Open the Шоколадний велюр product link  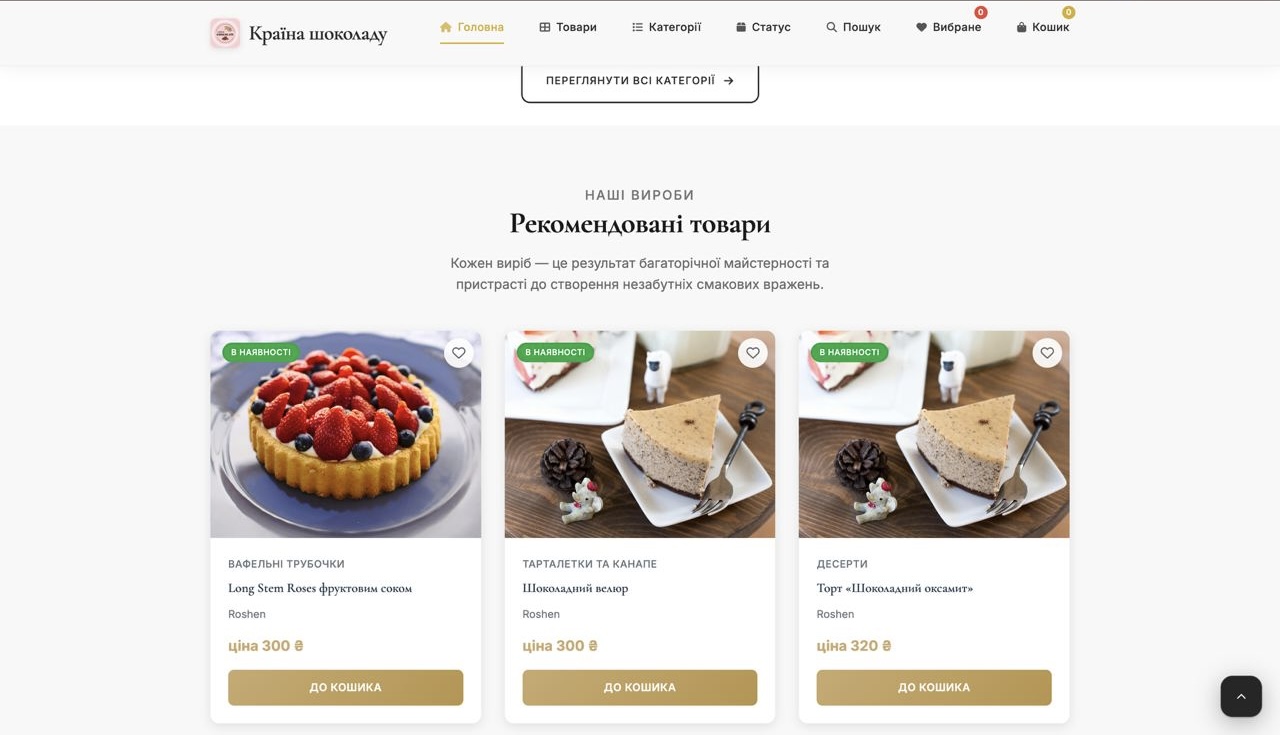pyautogui.click(x=575, y=588)
